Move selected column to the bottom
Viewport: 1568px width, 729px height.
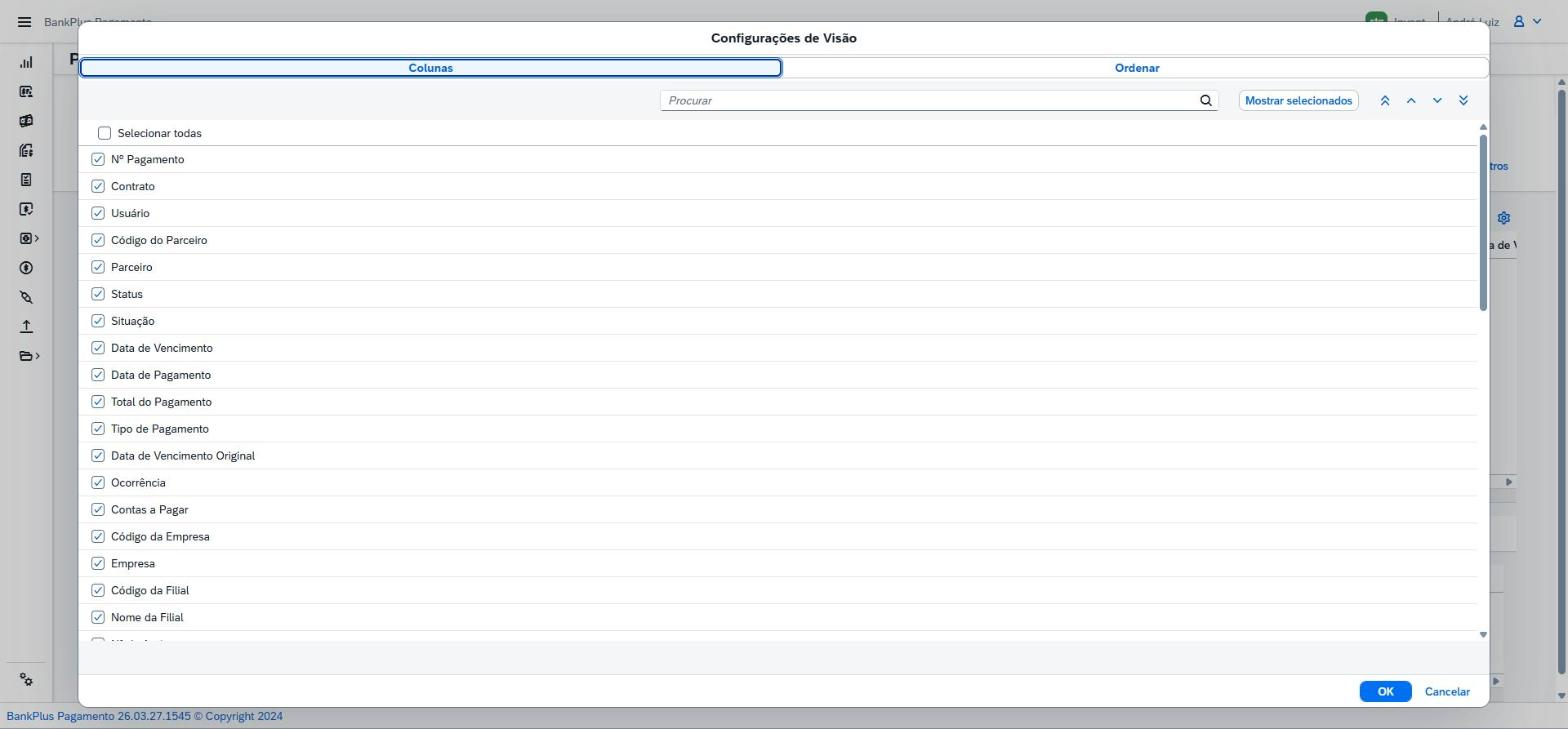(x=1463, y=101)
